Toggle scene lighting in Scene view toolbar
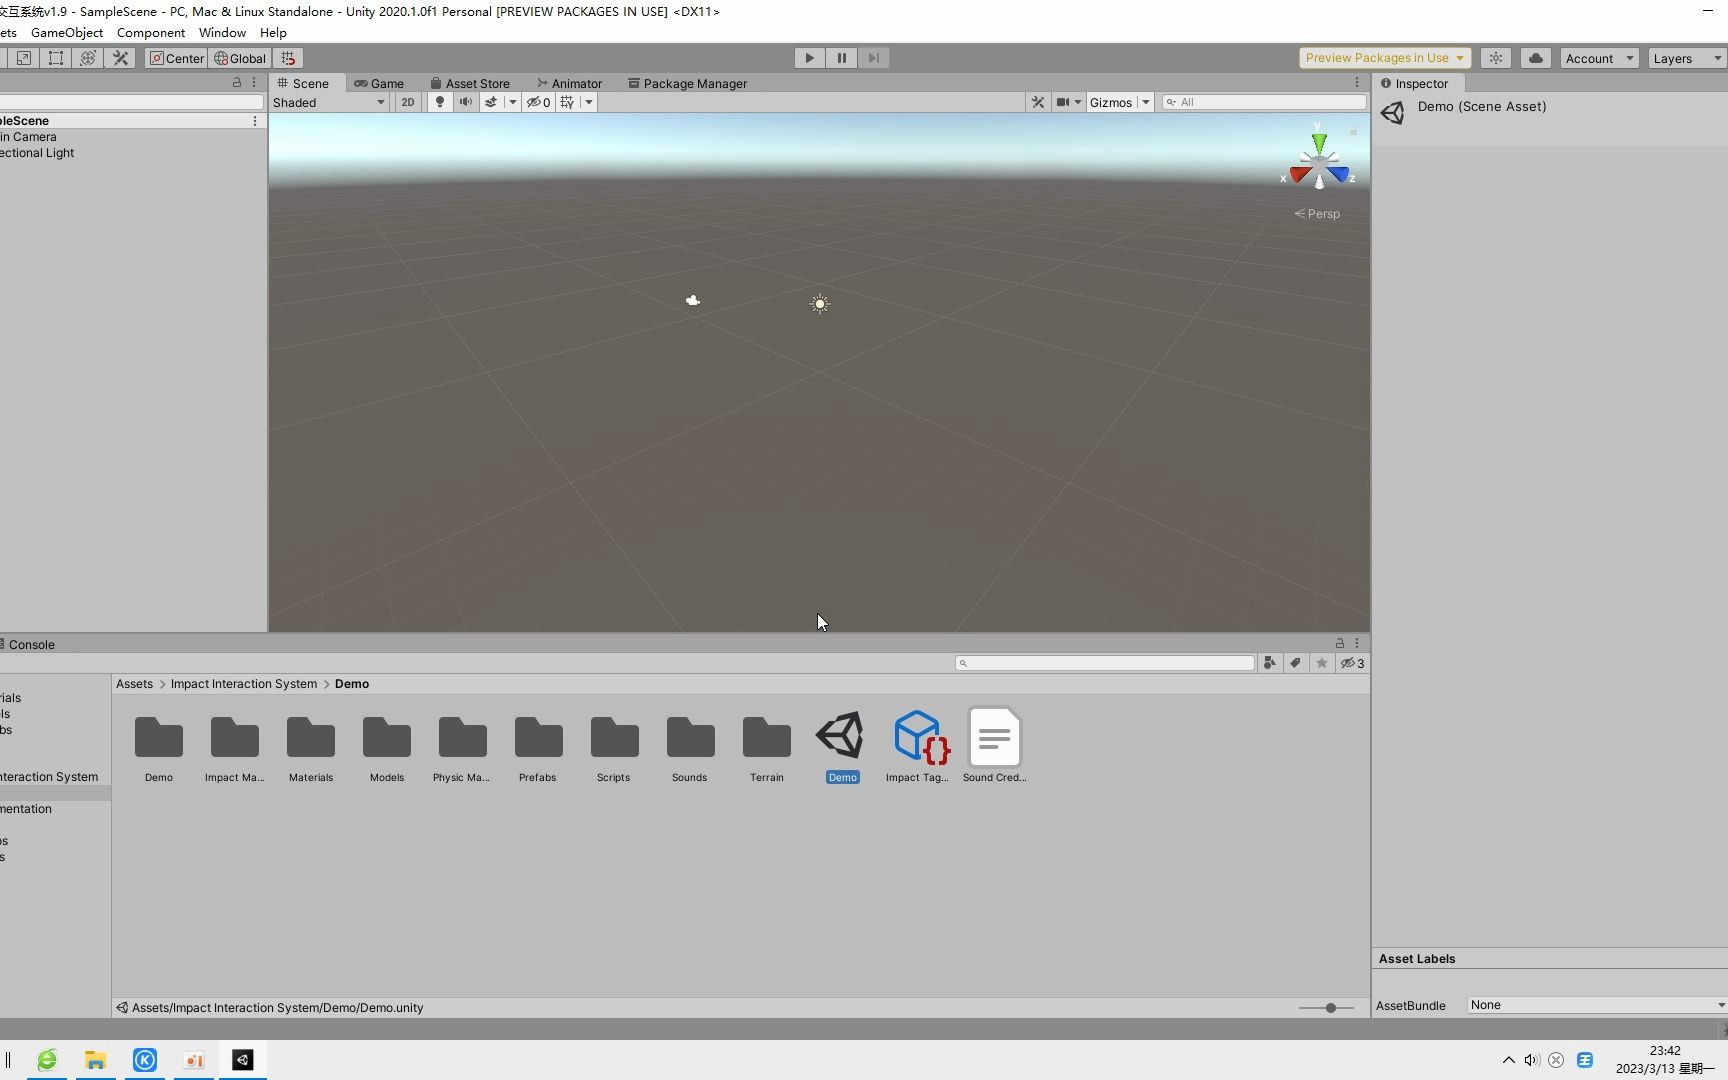This screenshot has width=1728, height=1080. [440, 101]
